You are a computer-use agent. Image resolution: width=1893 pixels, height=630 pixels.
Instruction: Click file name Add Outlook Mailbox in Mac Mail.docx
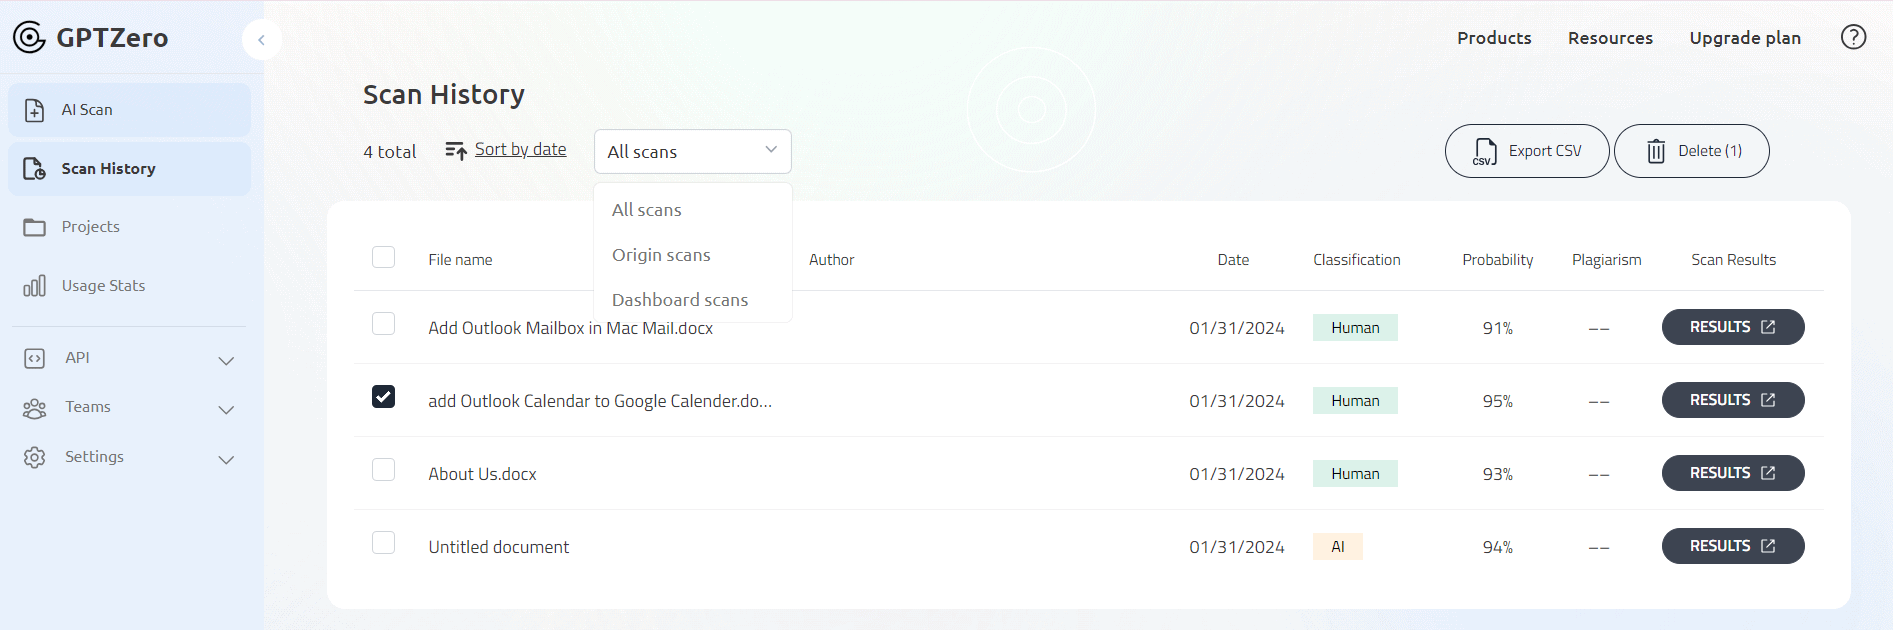tap(571, 328)
